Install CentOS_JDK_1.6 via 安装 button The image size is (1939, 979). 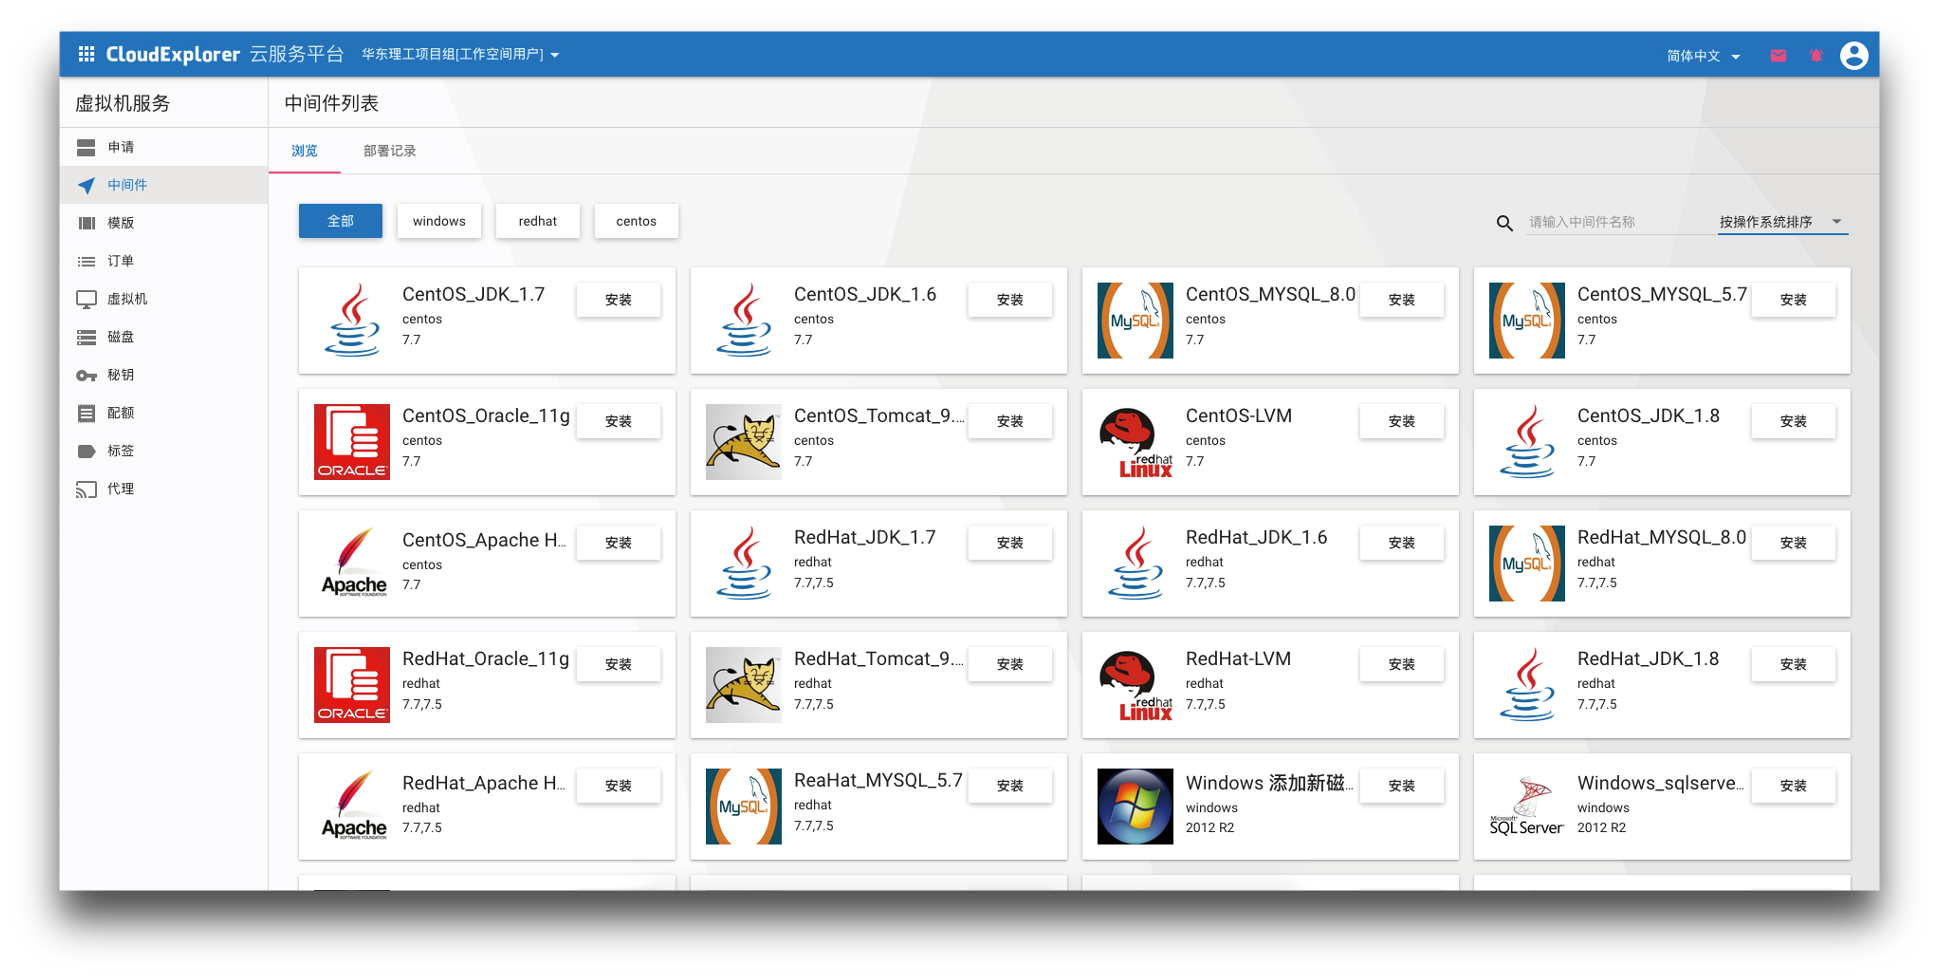pos(1010,300)
